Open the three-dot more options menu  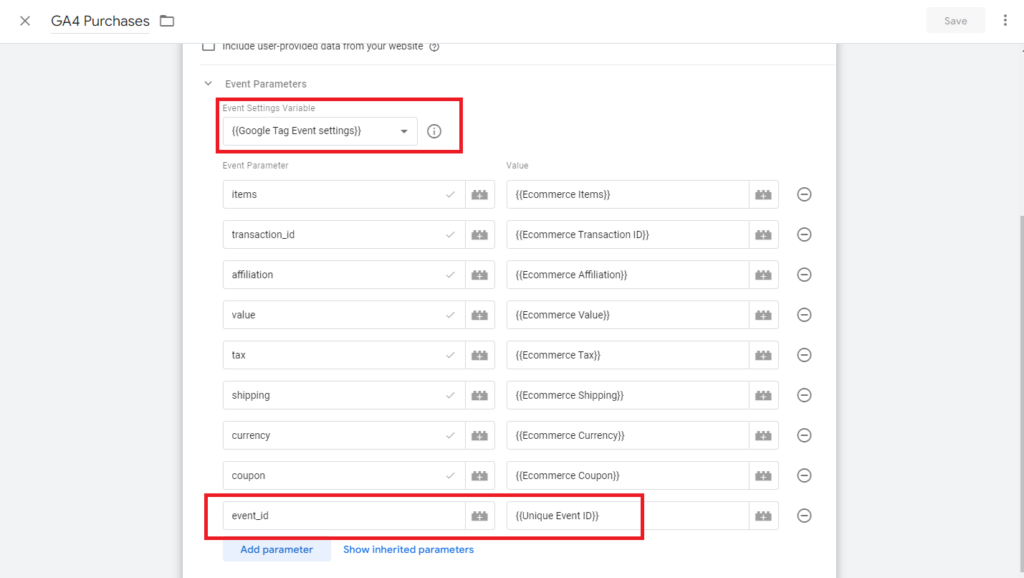[x=1005, y=21]
